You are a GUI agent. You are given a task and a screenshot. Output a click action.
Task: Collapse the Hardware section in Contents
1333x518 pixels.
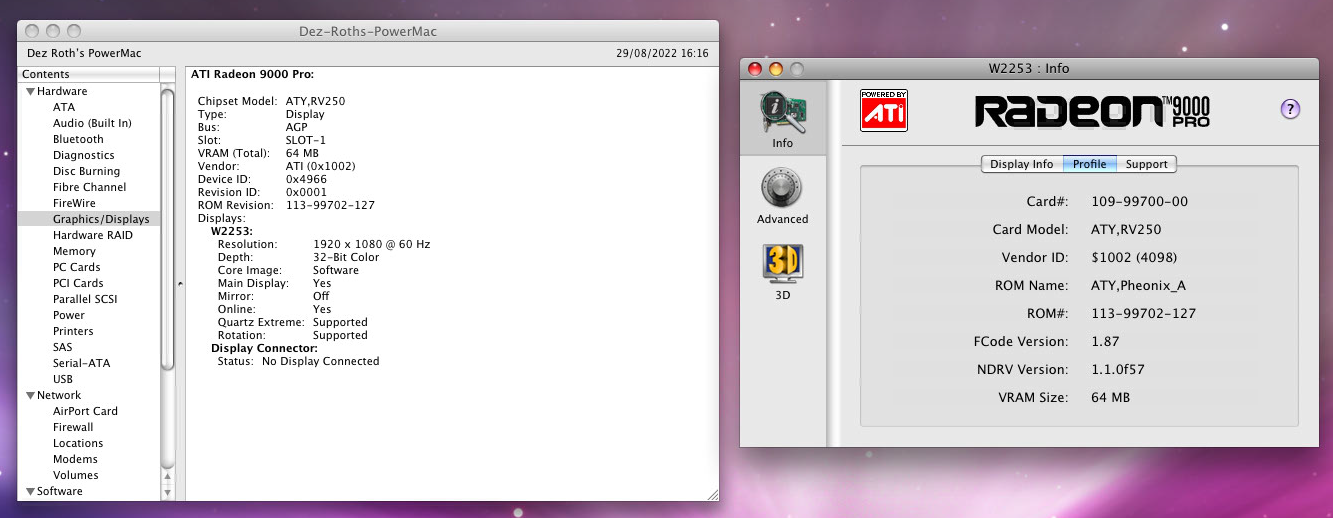(30, 91)
